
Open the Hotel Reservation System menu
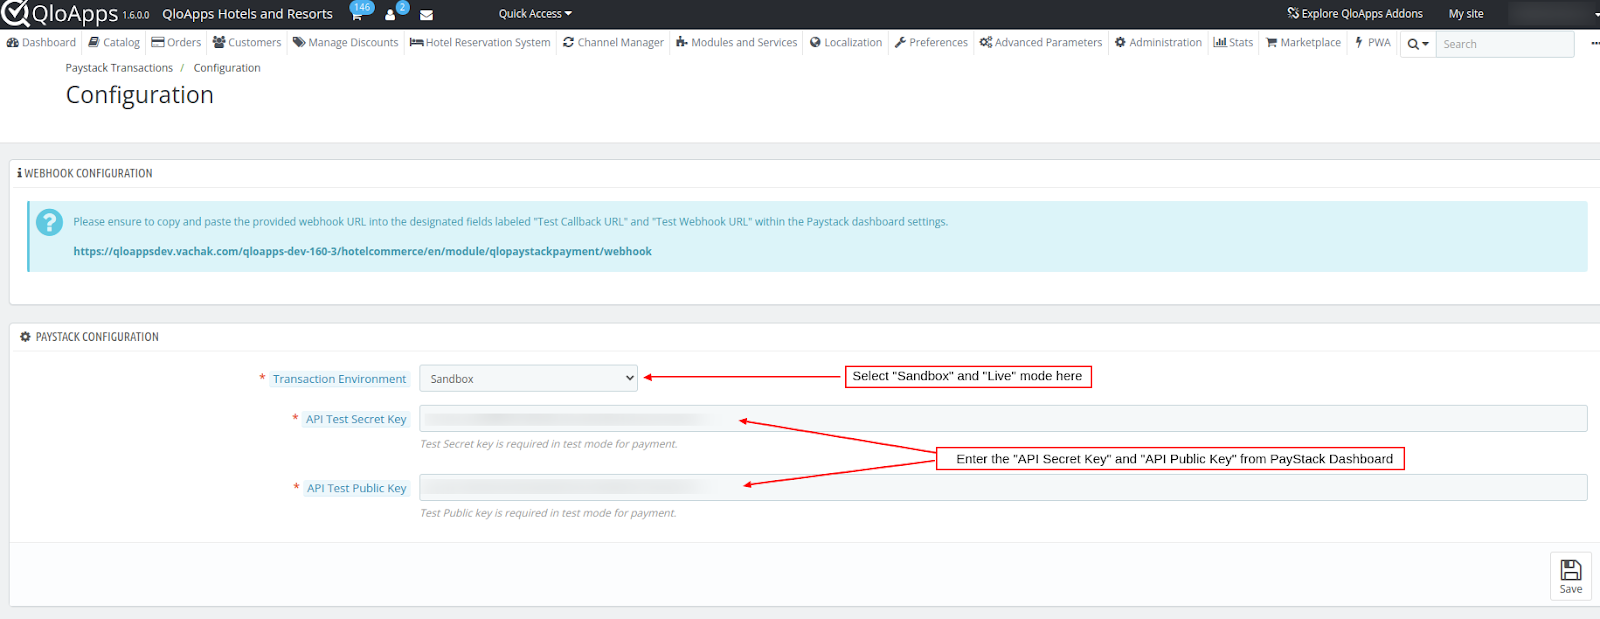[x=480, y=43]
